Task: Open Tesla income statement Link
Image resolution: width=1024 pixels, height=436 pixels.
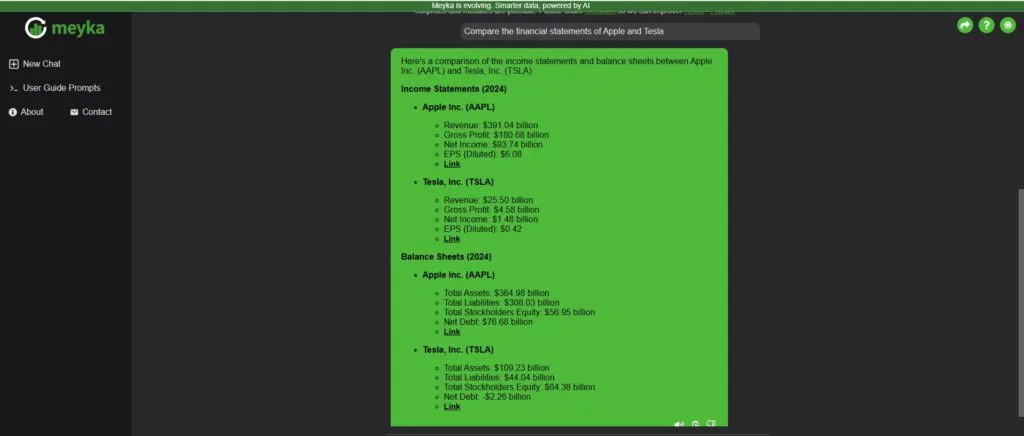Action: 452,239
